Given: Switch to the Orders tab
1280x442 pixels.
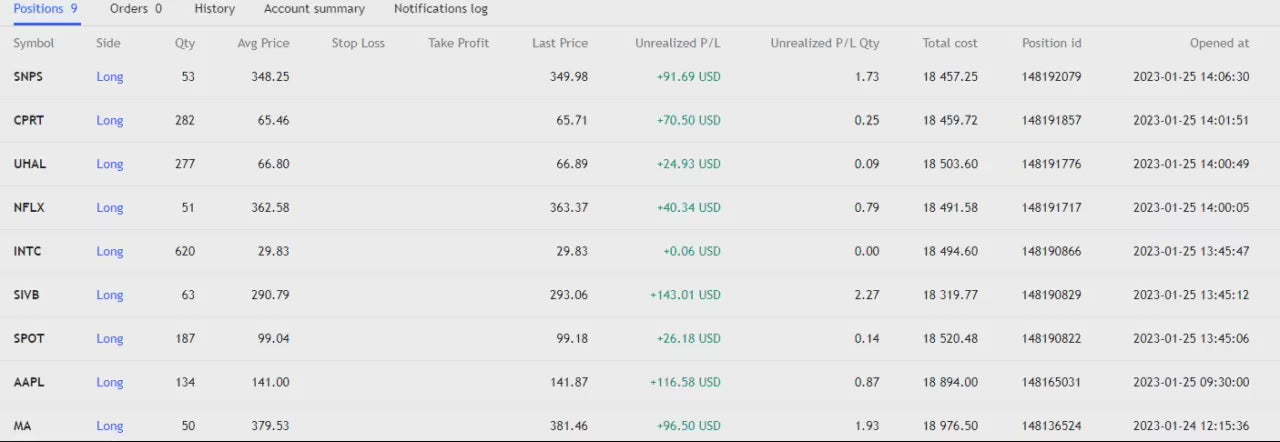Looking at the screenshot, I should [x=136, y=9].
